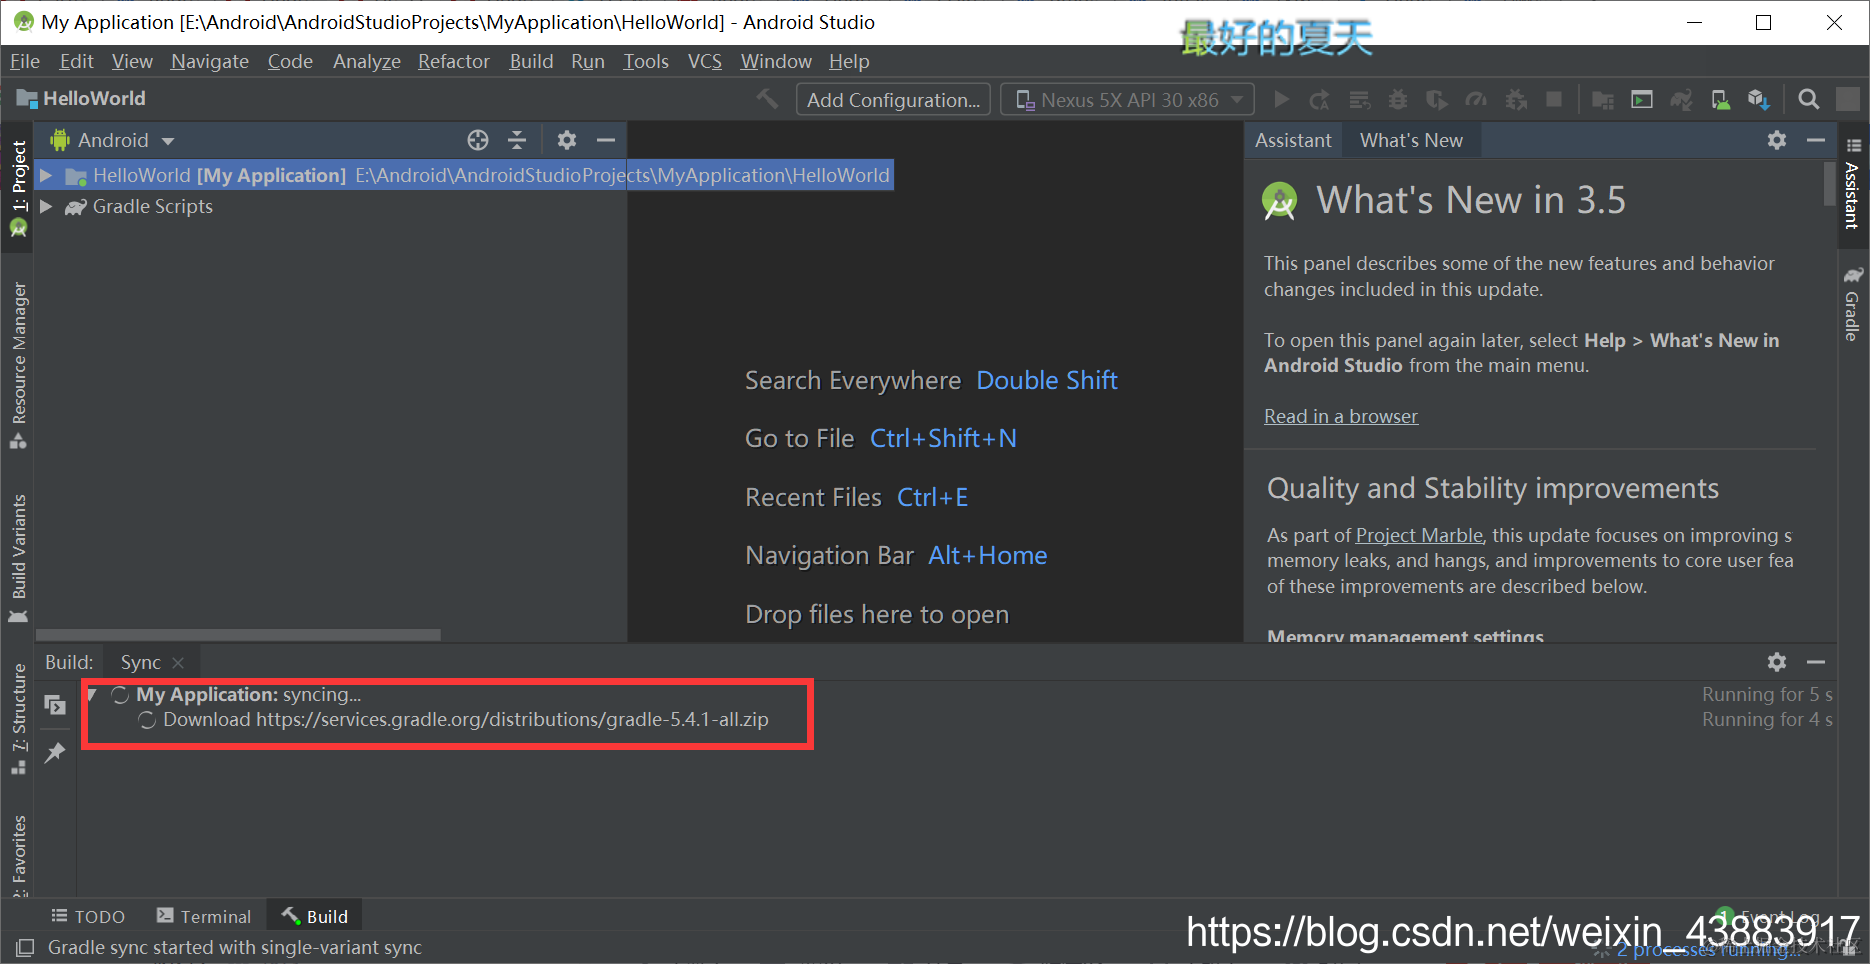Click Collapse All icon in Project panel

[x=517, y=140]
